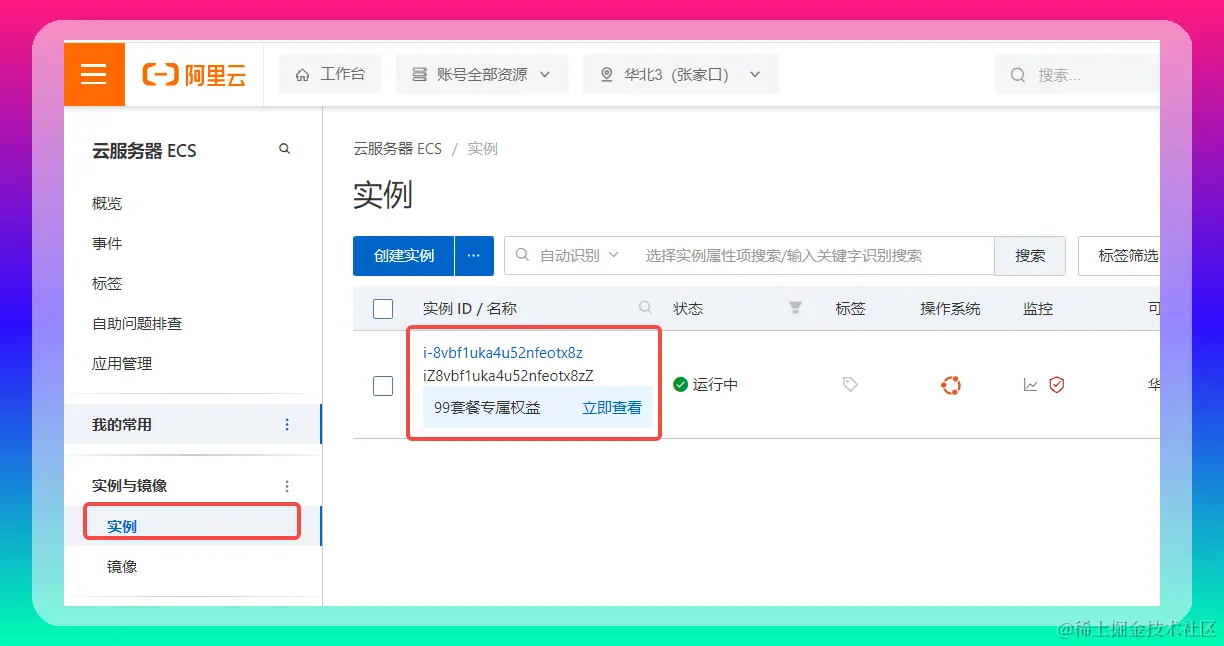Image resolution: width=1224 pixels, height=646 pixels.
Task: Select 镜像 in the sidebar
Action: [x=122, y=566]
